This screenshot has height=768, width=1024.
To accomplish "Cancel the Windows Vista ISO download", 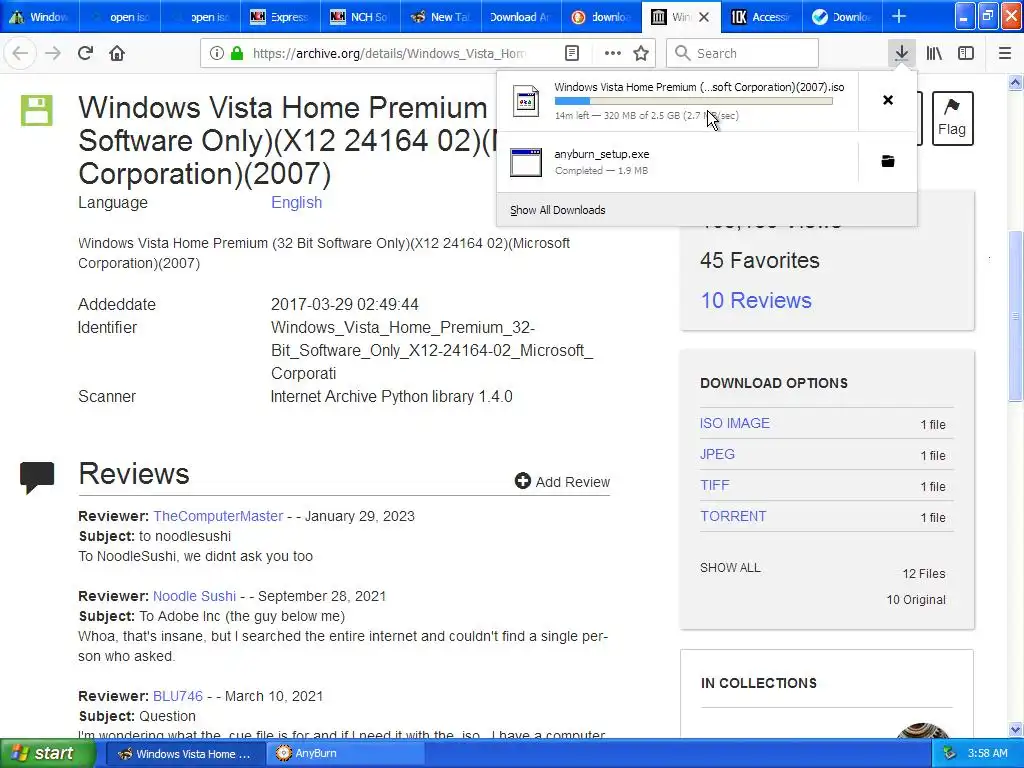I will (888, 100).
